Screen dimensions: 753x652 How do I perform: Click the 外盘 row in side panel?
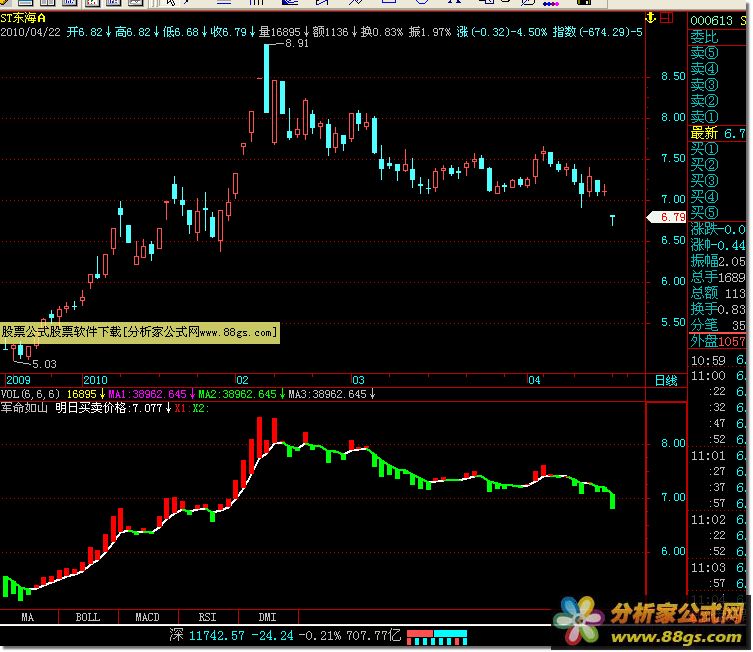point(718,341)
